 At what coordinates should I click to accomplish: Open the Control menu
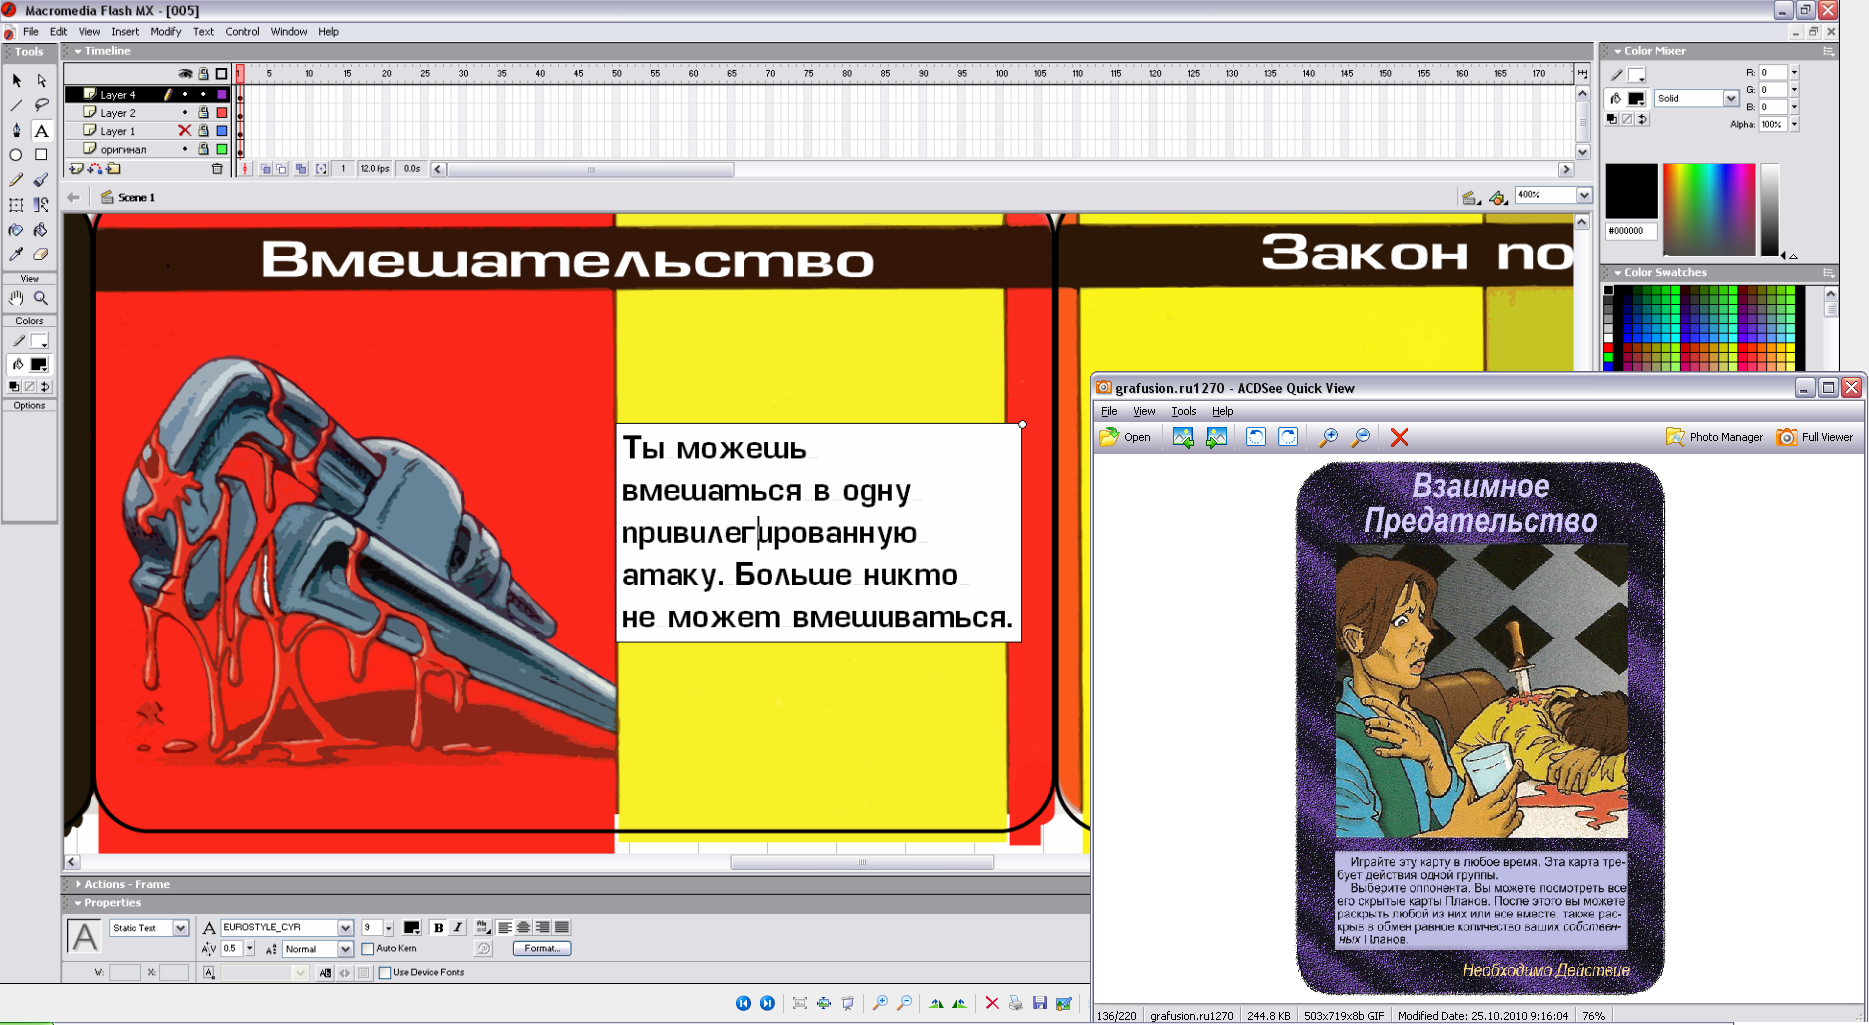pyautogui.click(x=242, y=32)
